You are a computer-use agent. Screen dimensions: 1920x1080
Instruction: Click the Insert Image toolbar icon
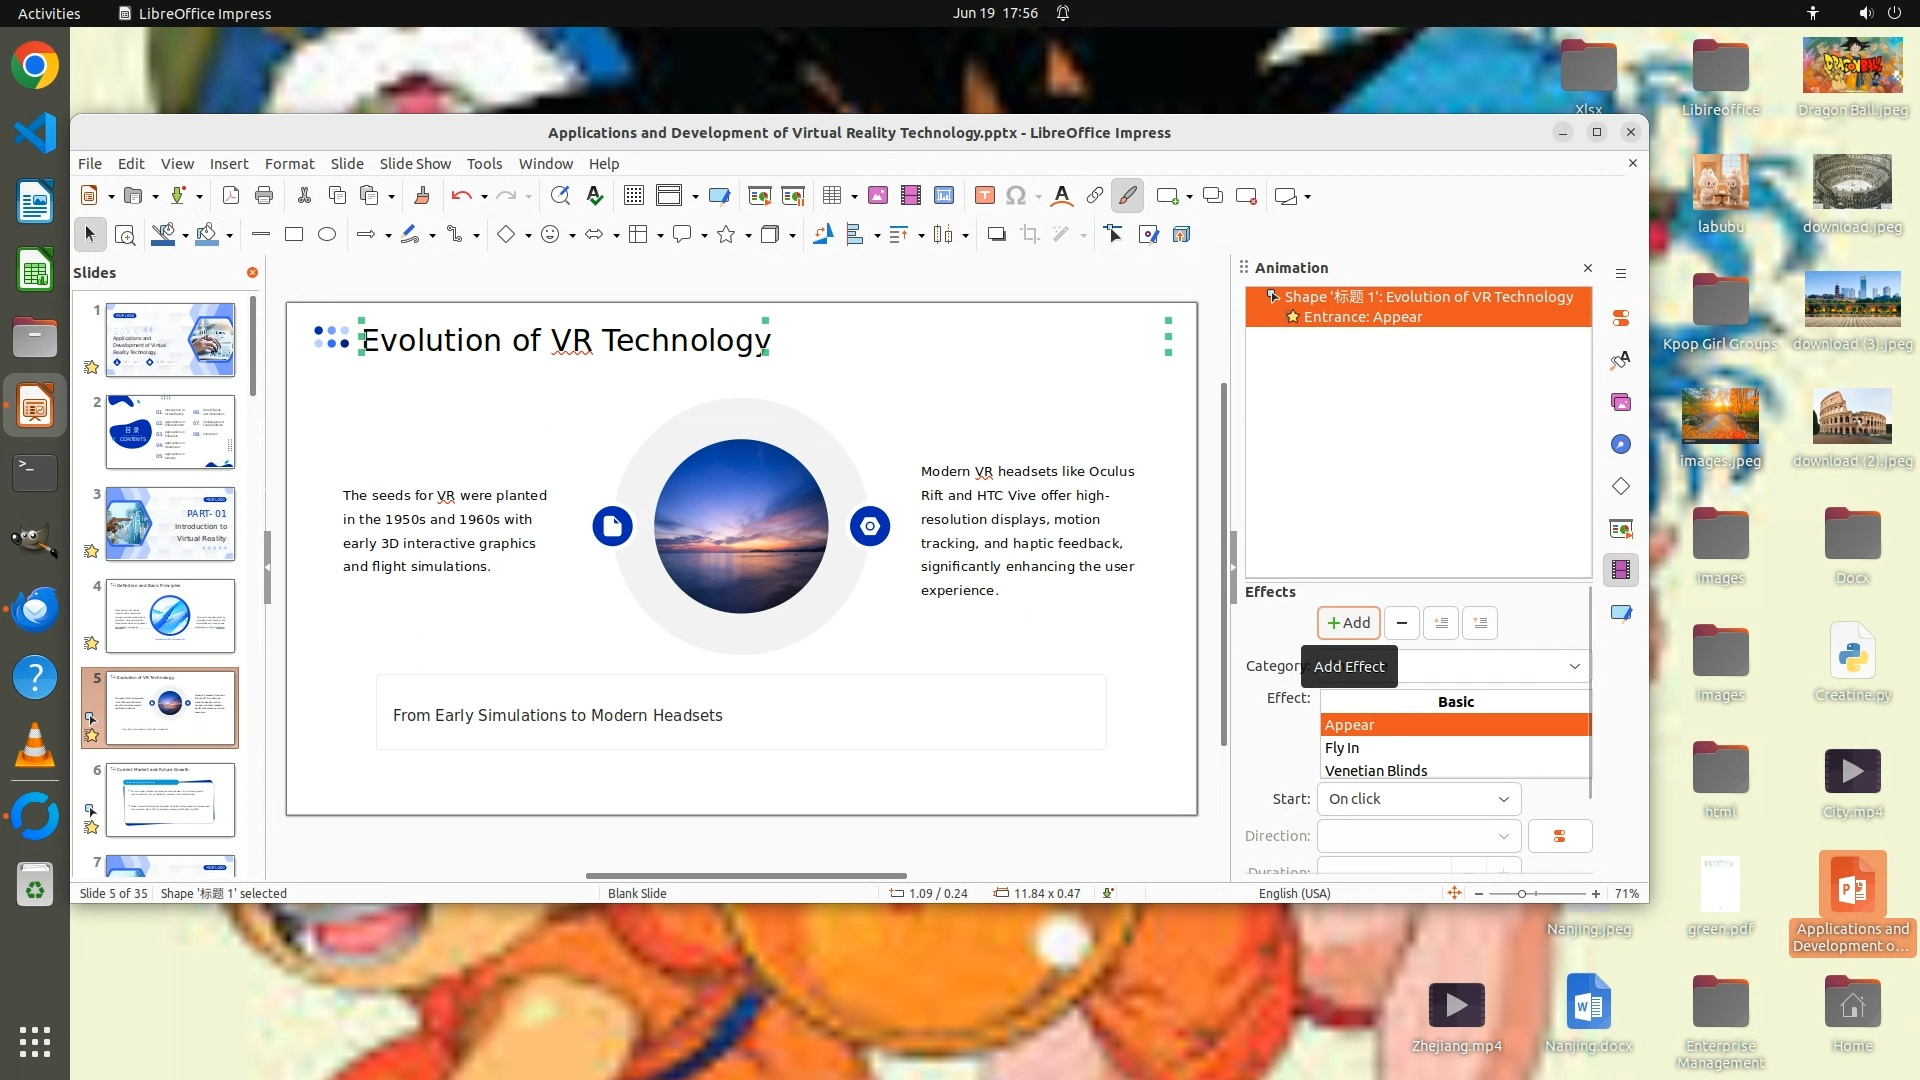[877, 196]
